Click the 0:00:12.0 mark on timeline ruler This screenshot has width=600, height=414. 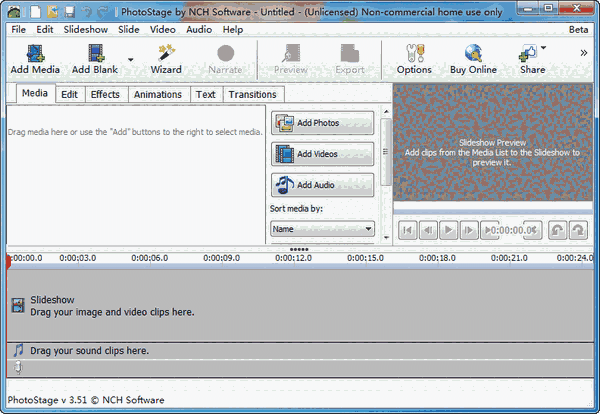(298, 258)
